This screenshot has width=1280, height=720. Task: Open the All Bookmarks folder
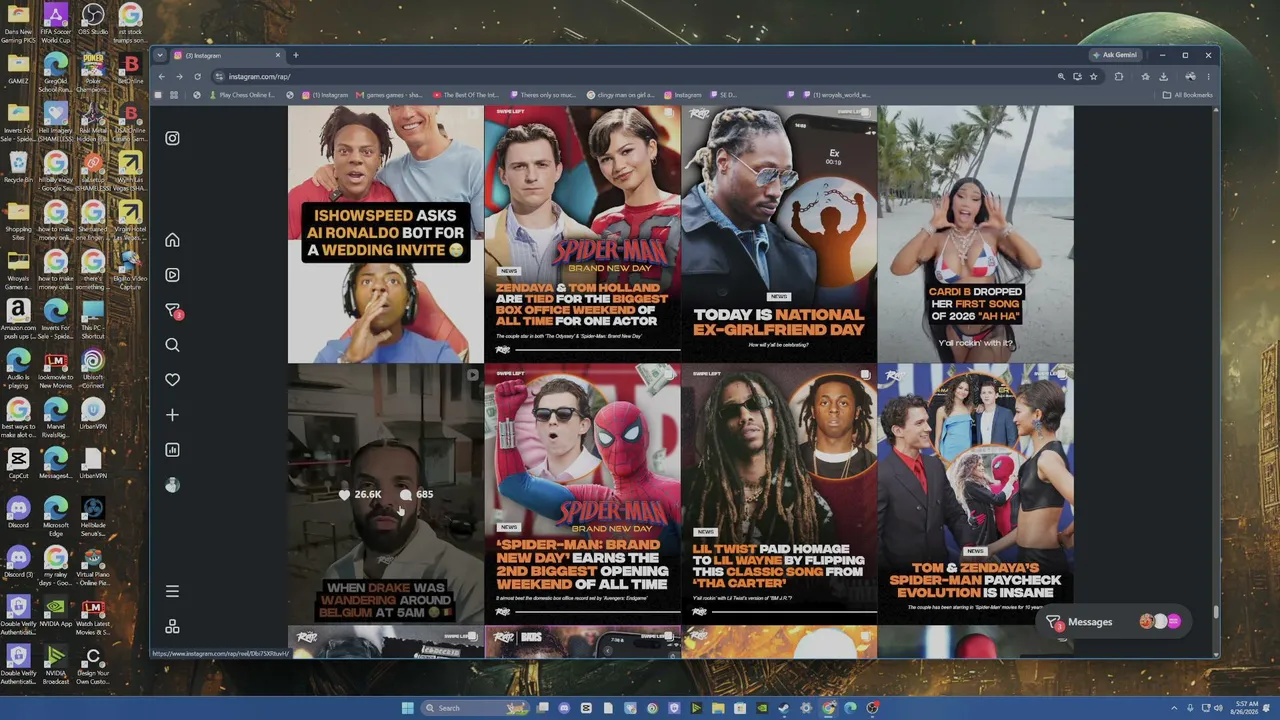click(1187, 95)
